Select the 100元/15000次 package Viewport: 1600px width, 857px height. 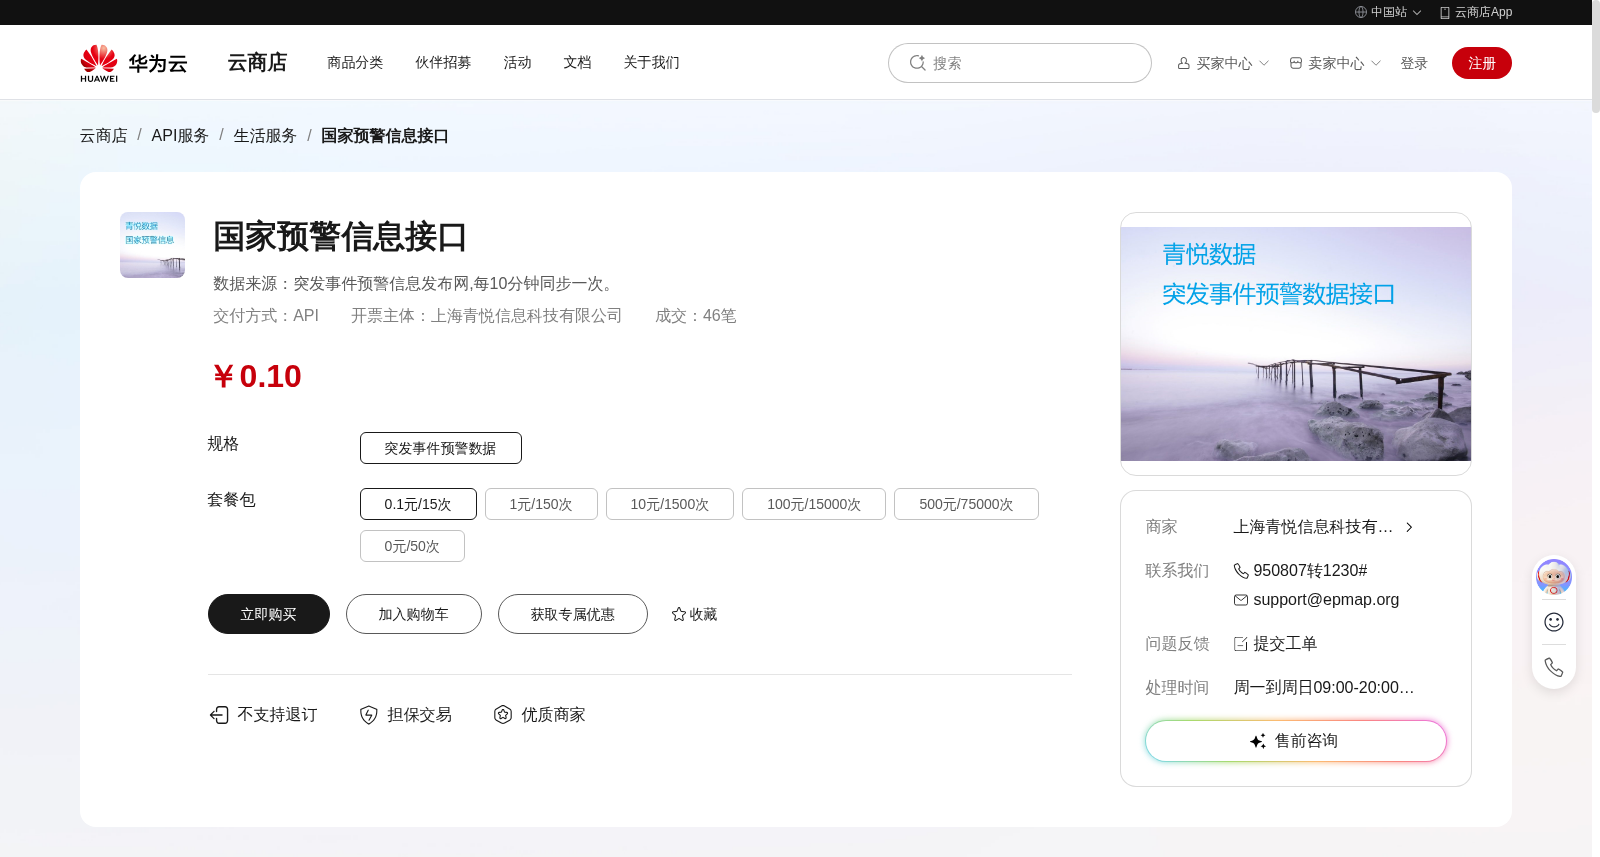pos(814,504)
